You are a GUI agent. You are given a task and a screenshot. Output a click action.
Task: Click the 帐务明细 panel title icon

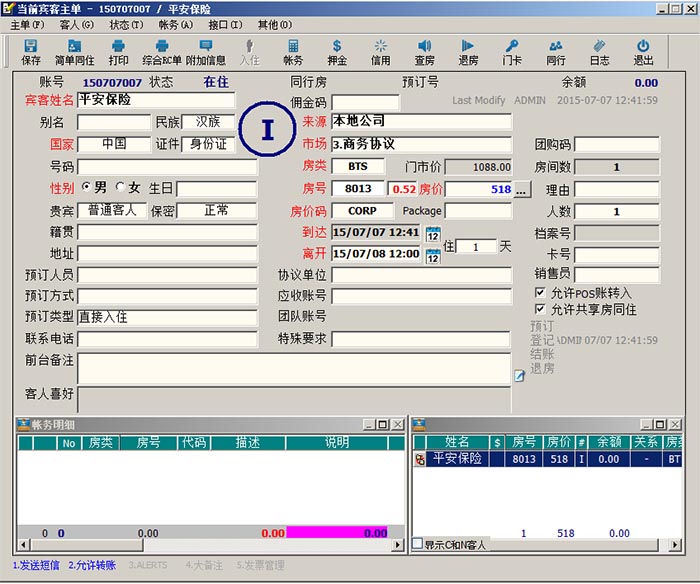click(23, 424)
